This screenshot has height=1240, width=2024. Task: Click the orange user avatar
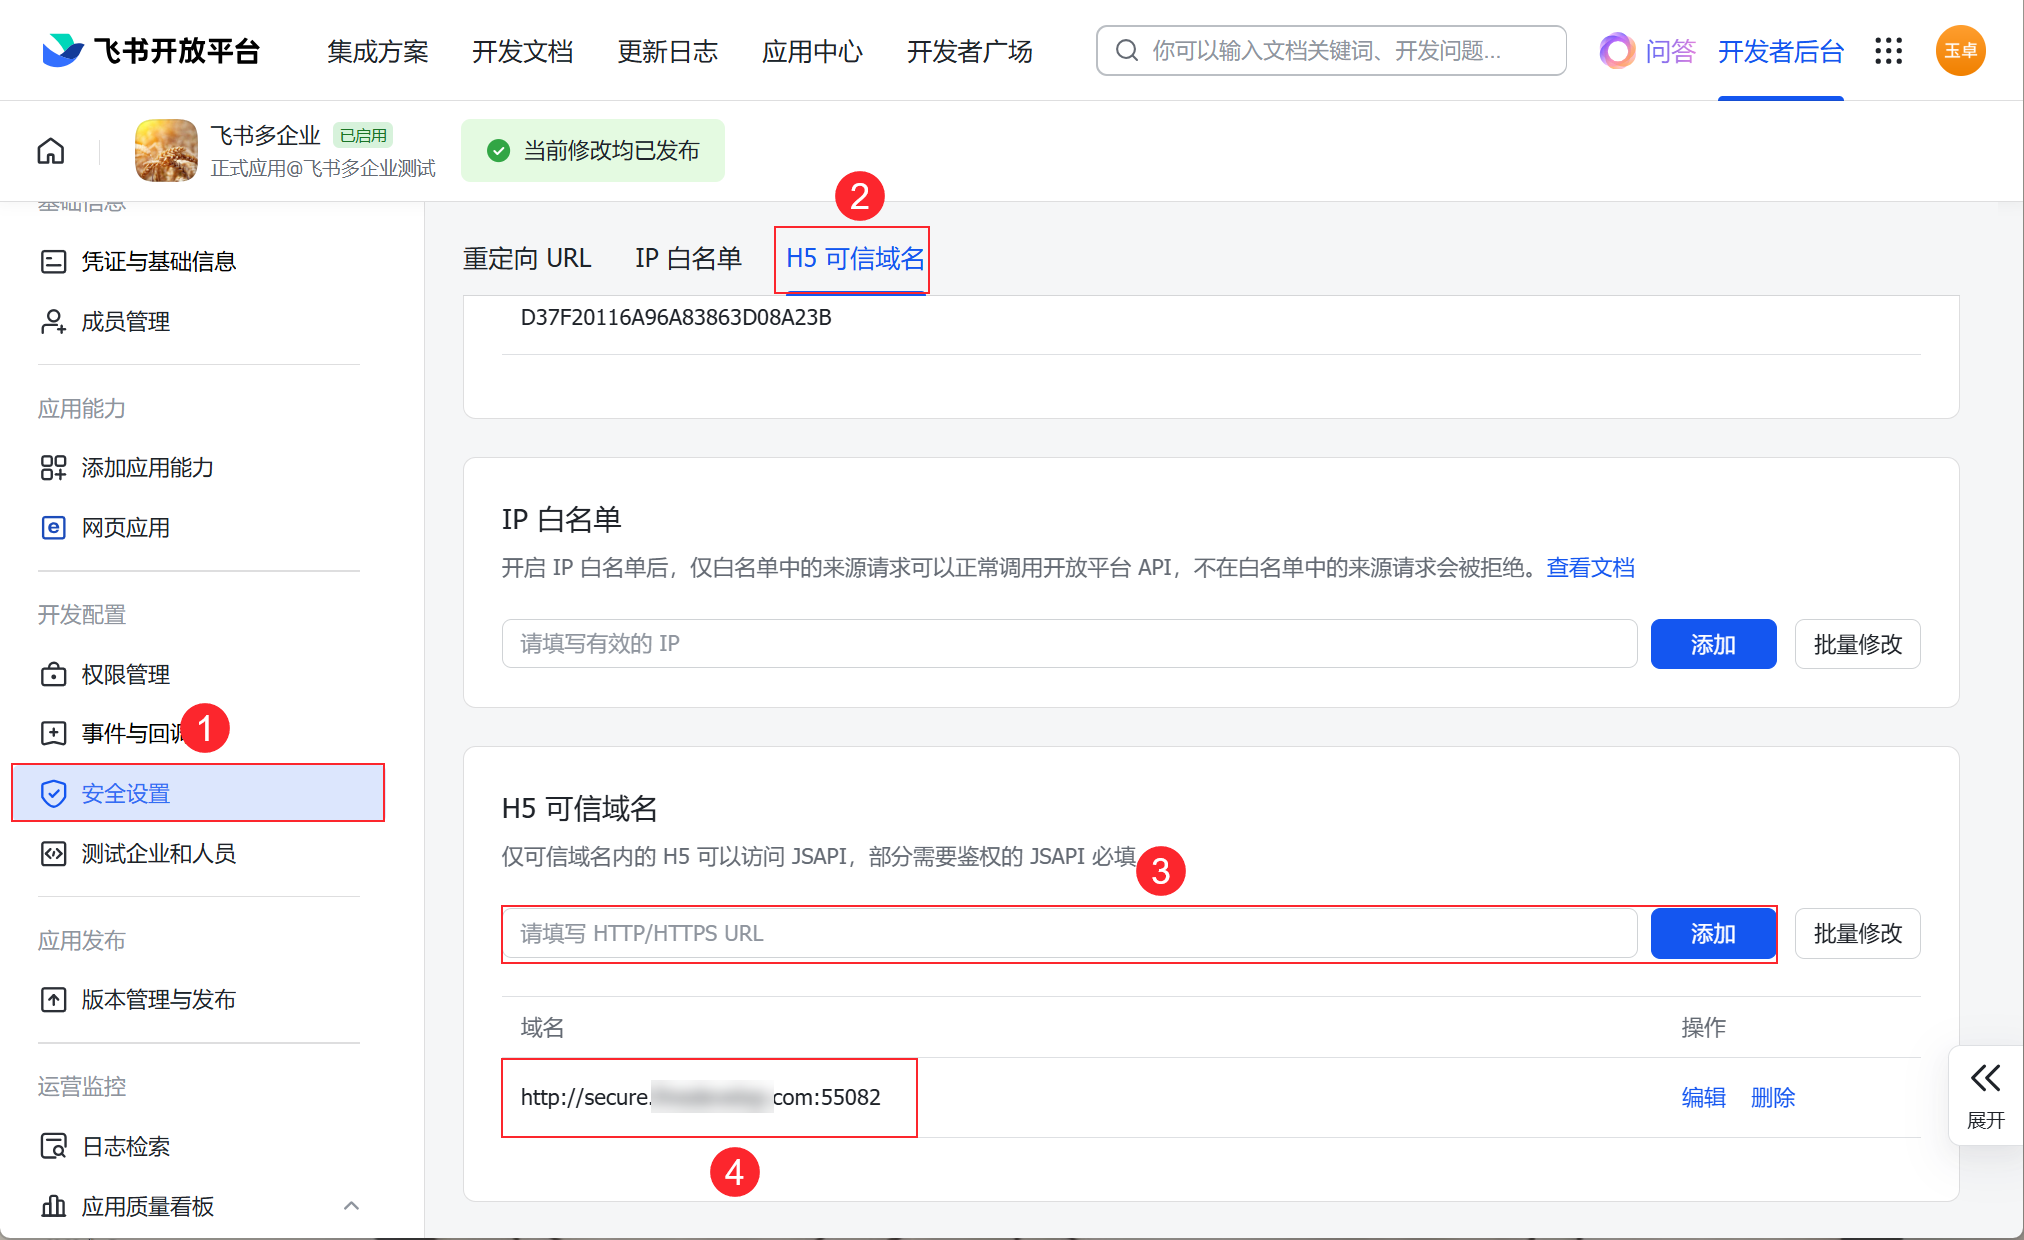1959,51
